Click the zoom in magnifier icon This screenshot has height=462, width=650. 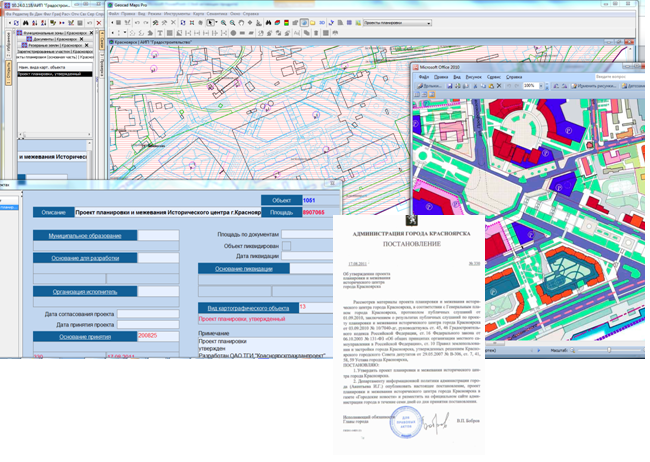pyautogui.click(x=223, y=22)
